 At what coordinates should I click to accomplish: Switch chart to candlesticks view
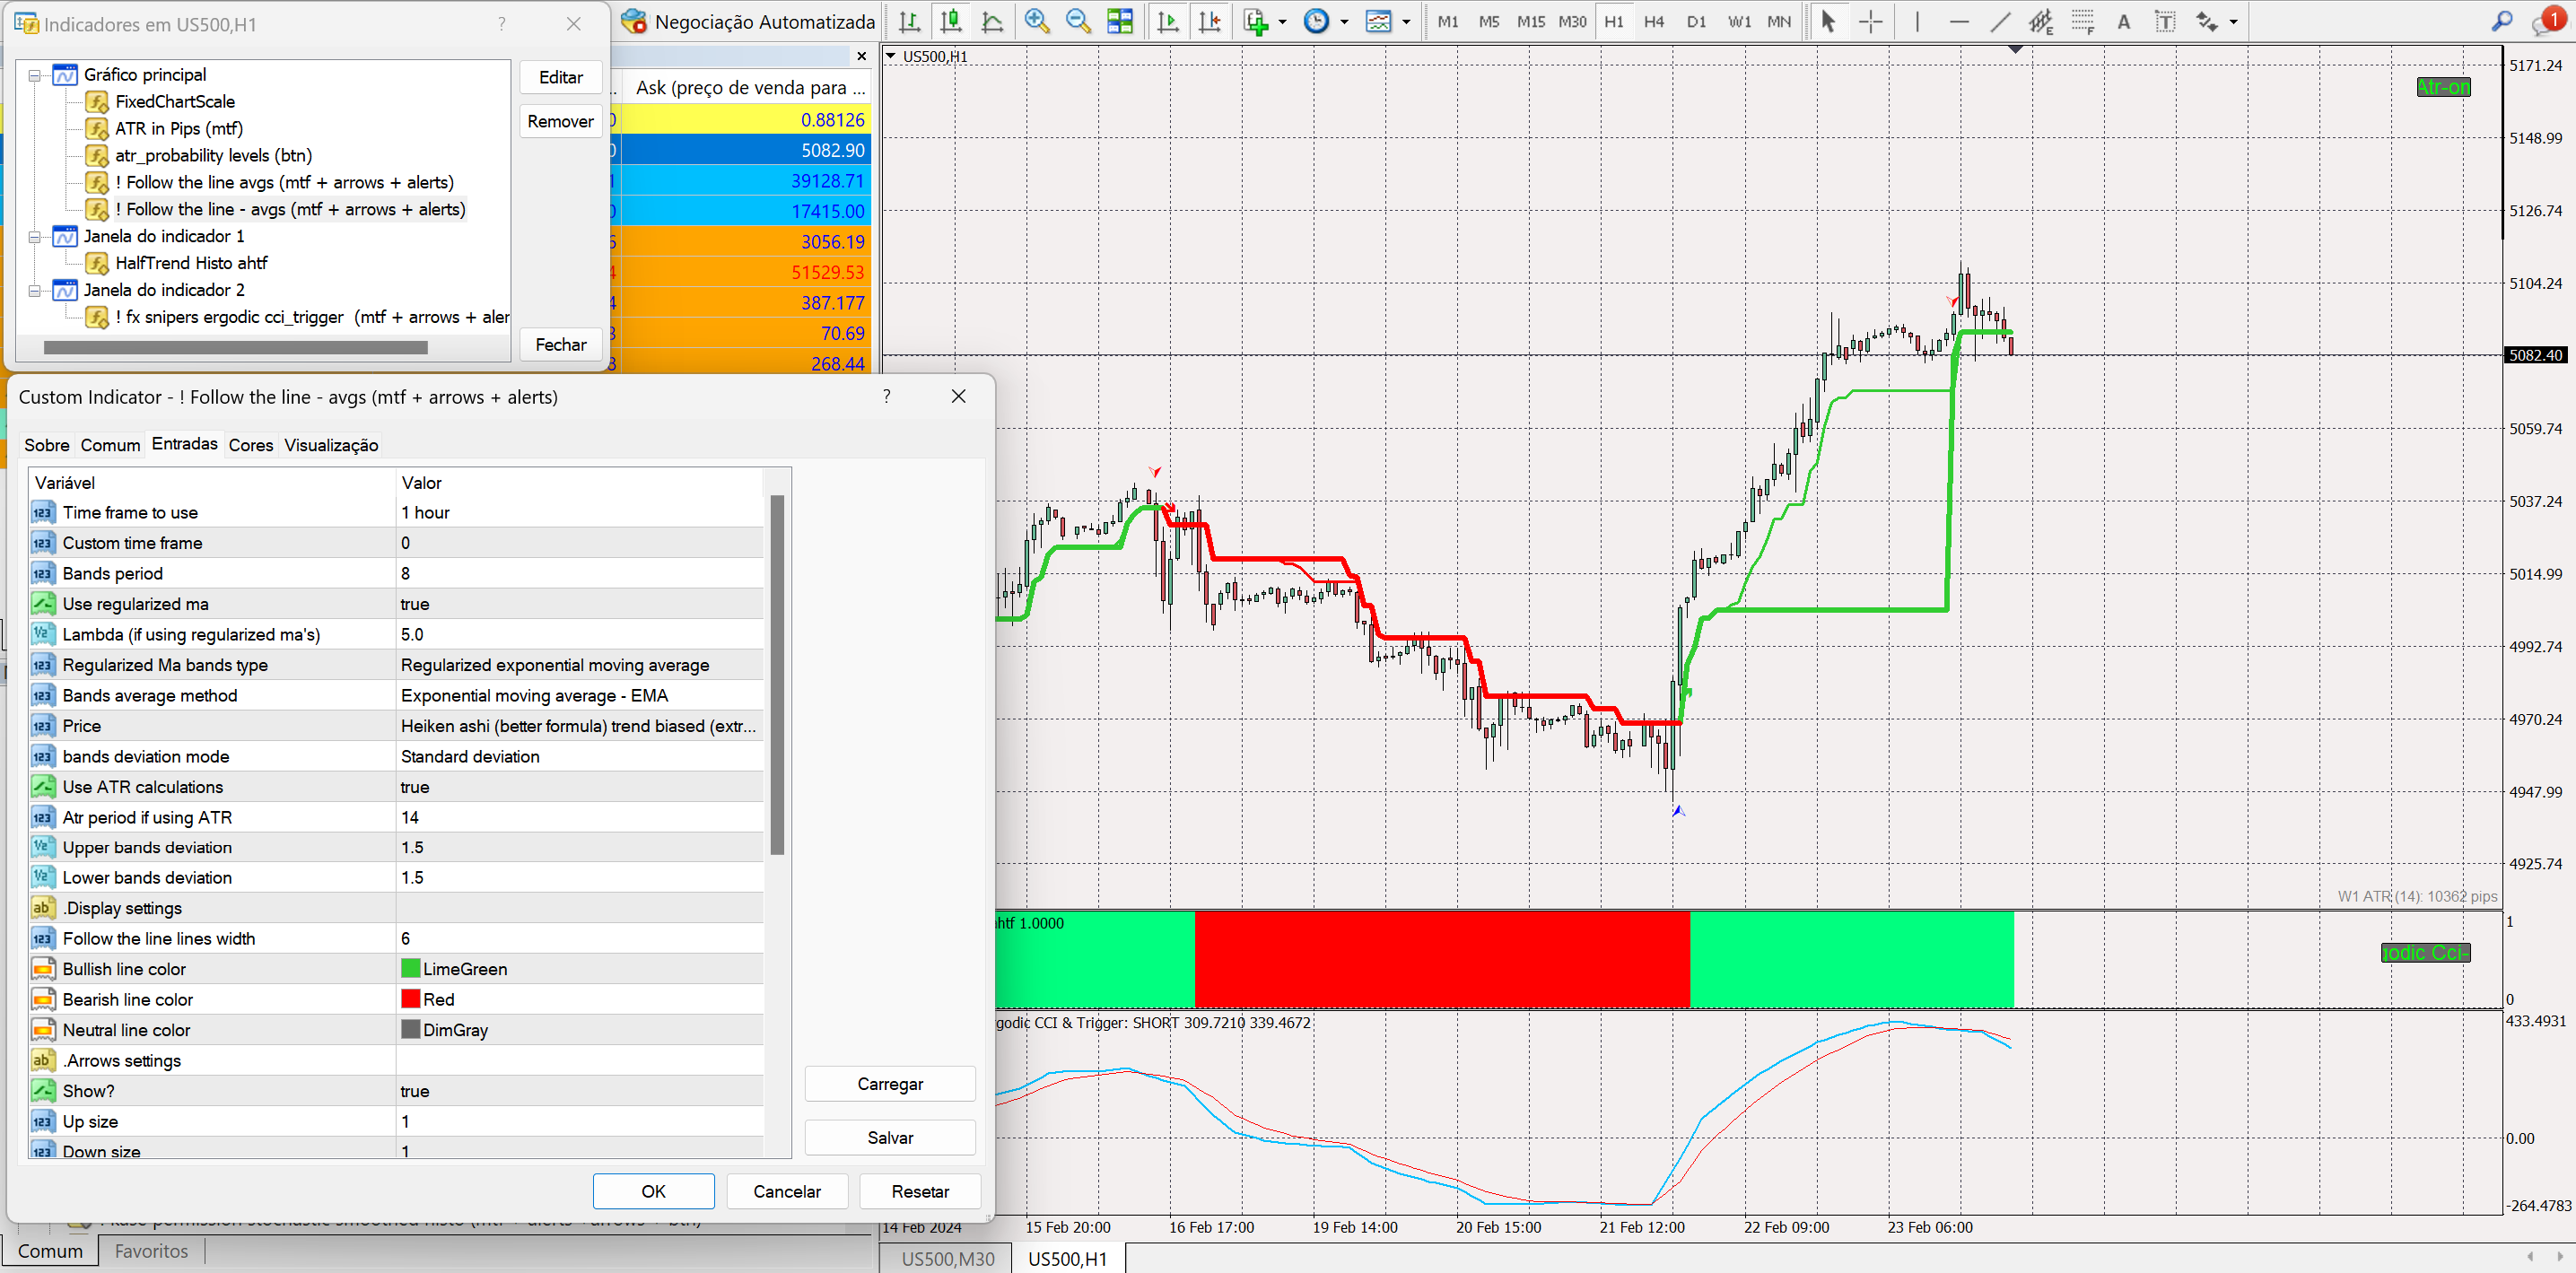(950, 21)
